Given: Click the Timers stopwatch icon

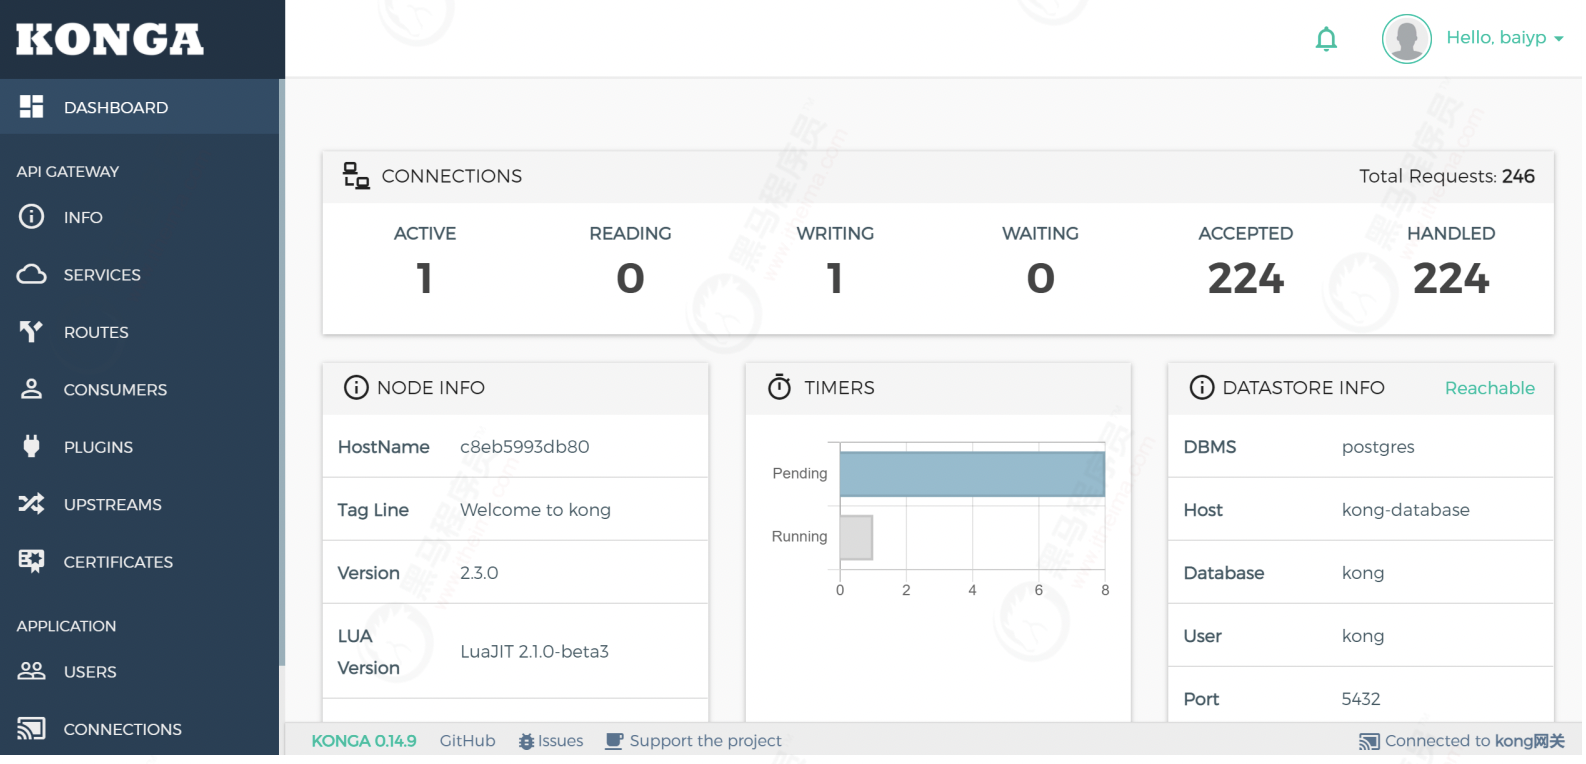Looking at the screenshot, I should click(780, 387).
